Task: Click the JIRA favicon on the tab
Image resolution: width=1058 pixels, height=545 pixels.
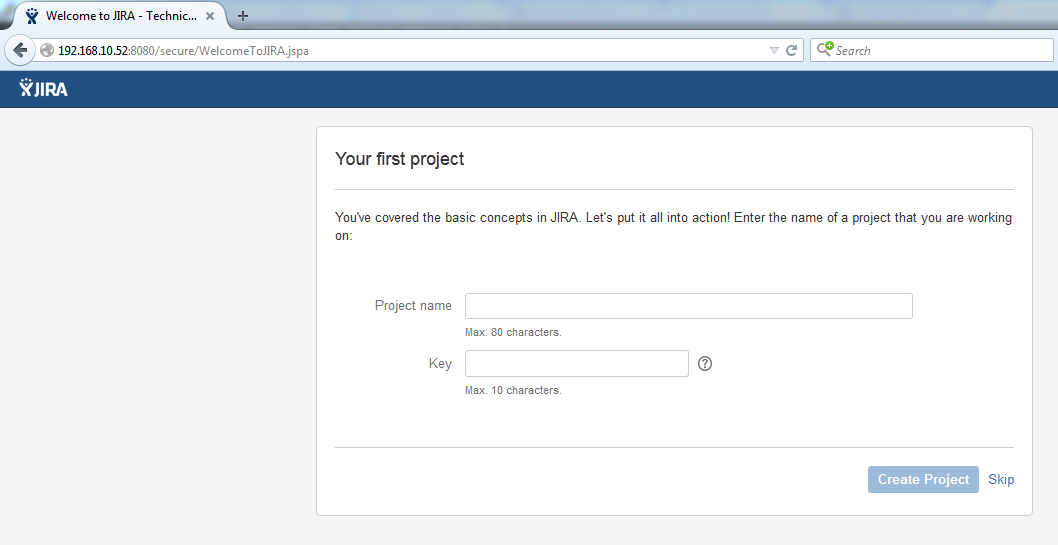Action: pos(32,16)
